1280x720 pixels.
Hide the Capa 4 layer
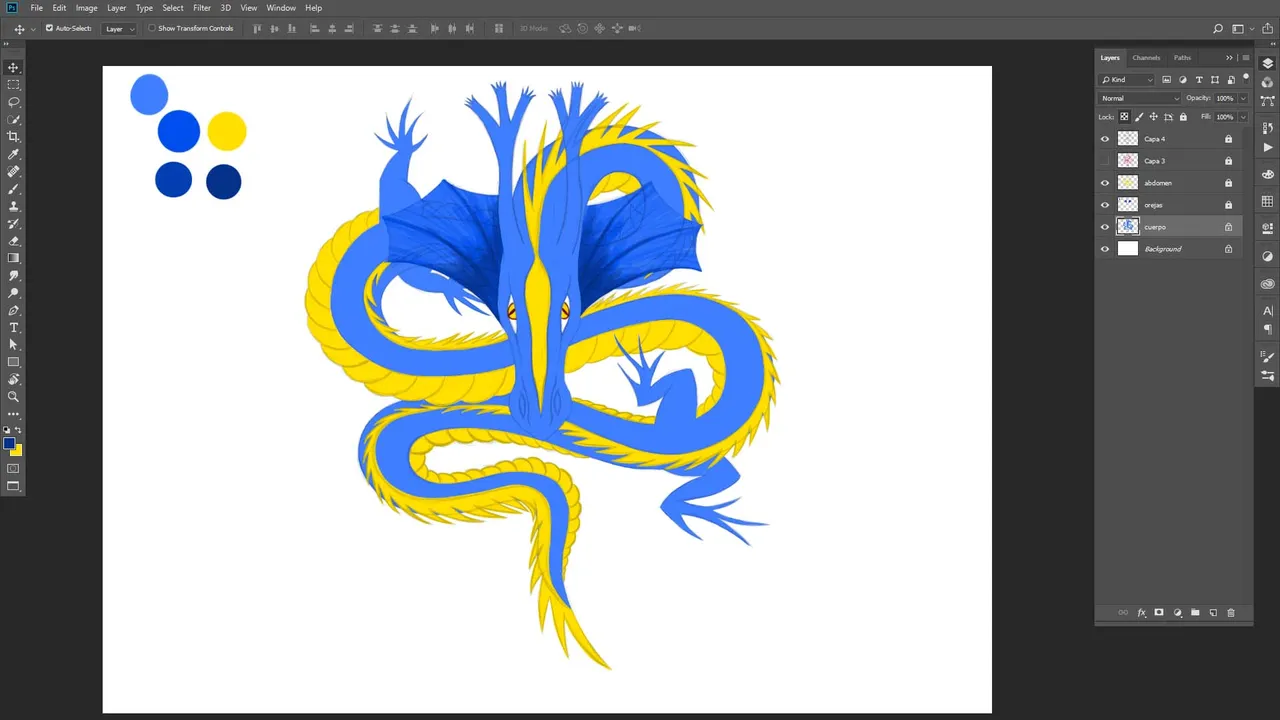1105,139
